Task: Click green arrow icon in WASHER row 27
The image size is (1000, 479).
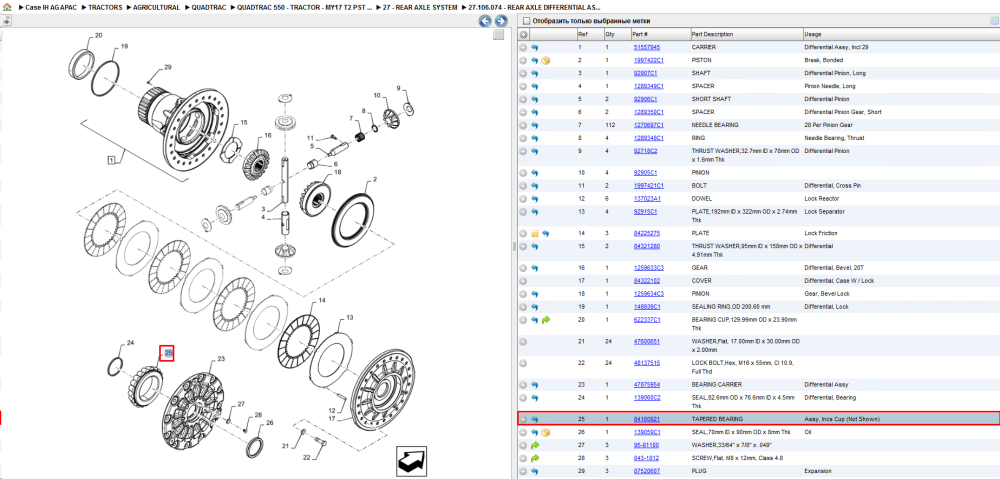Action: pyautogui.click(x=535, y=445)
